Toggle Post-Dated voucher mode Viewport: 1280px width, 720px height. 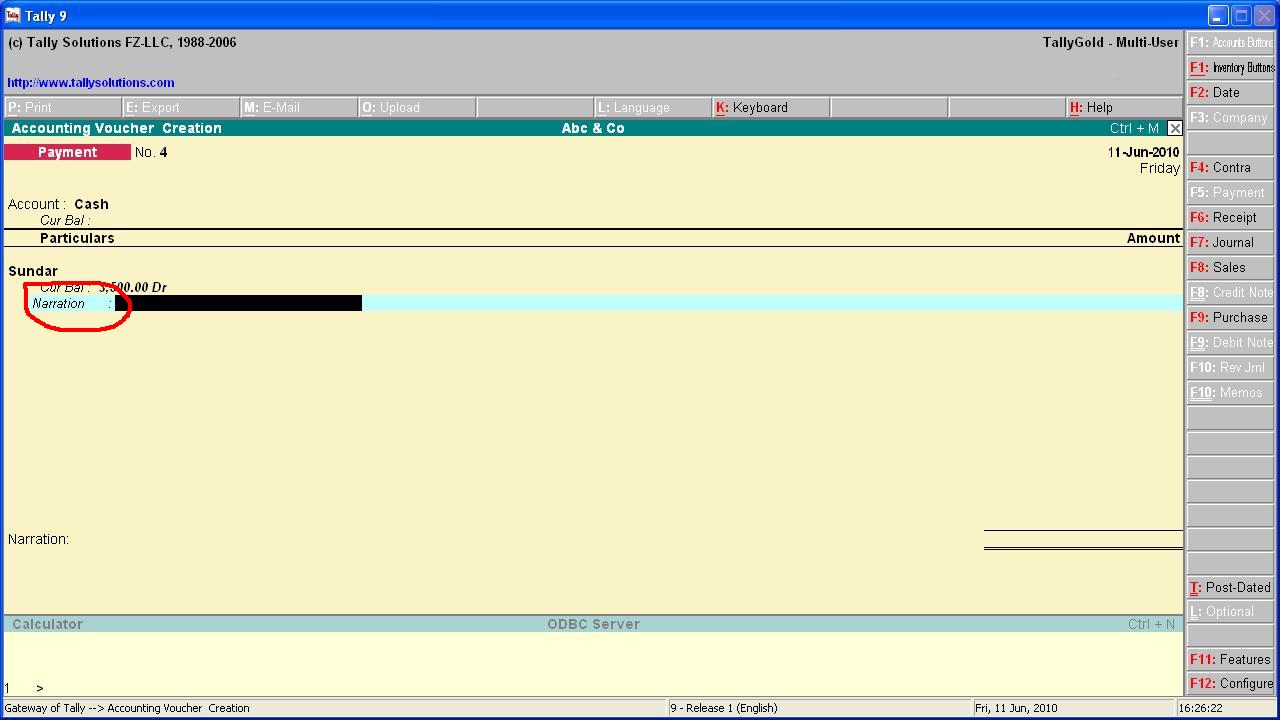tap(1228, 587)
